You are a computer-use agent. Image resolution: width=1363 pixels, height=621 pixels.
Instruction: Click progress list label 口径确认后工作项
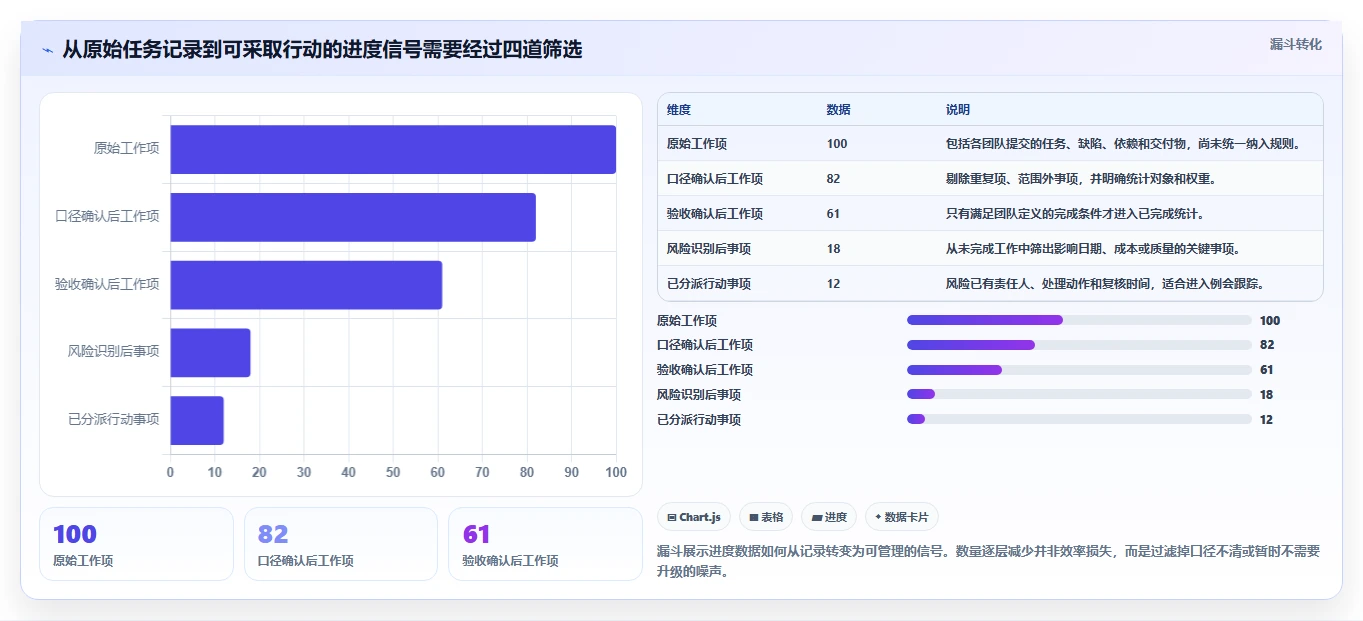[705, 345]
